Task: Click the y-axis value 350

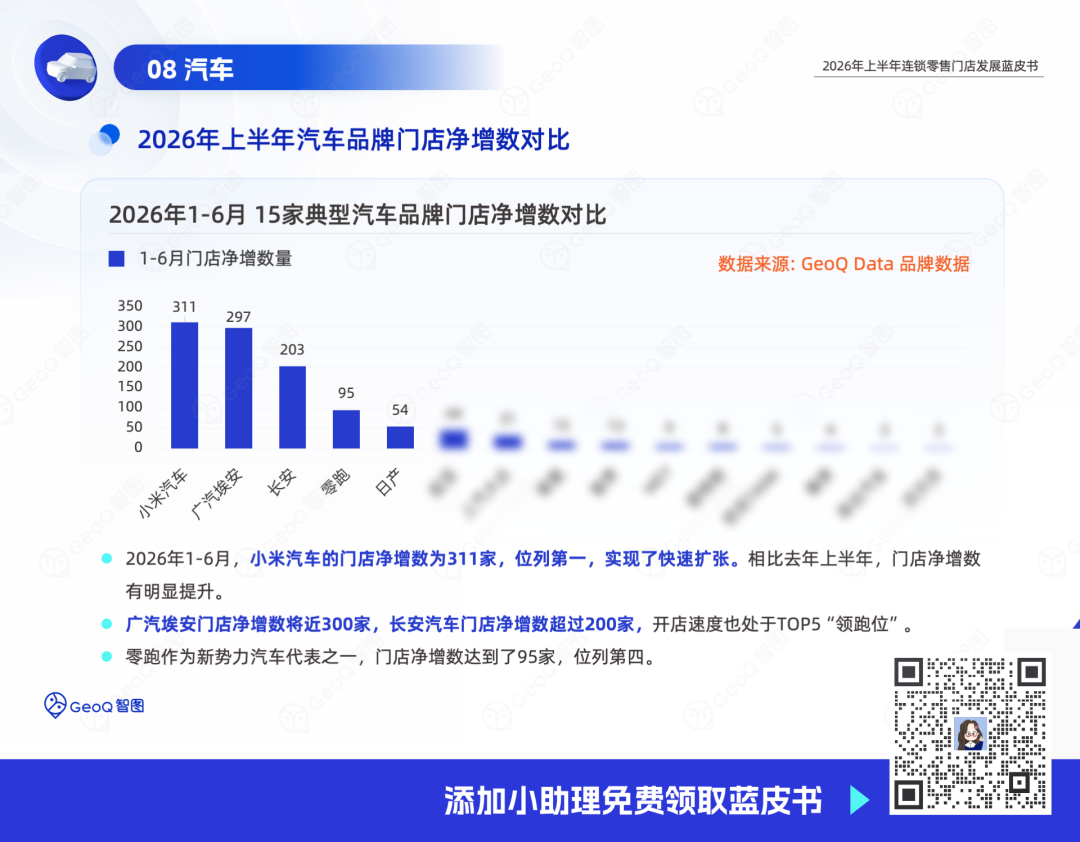Action: tap(129, 306)
